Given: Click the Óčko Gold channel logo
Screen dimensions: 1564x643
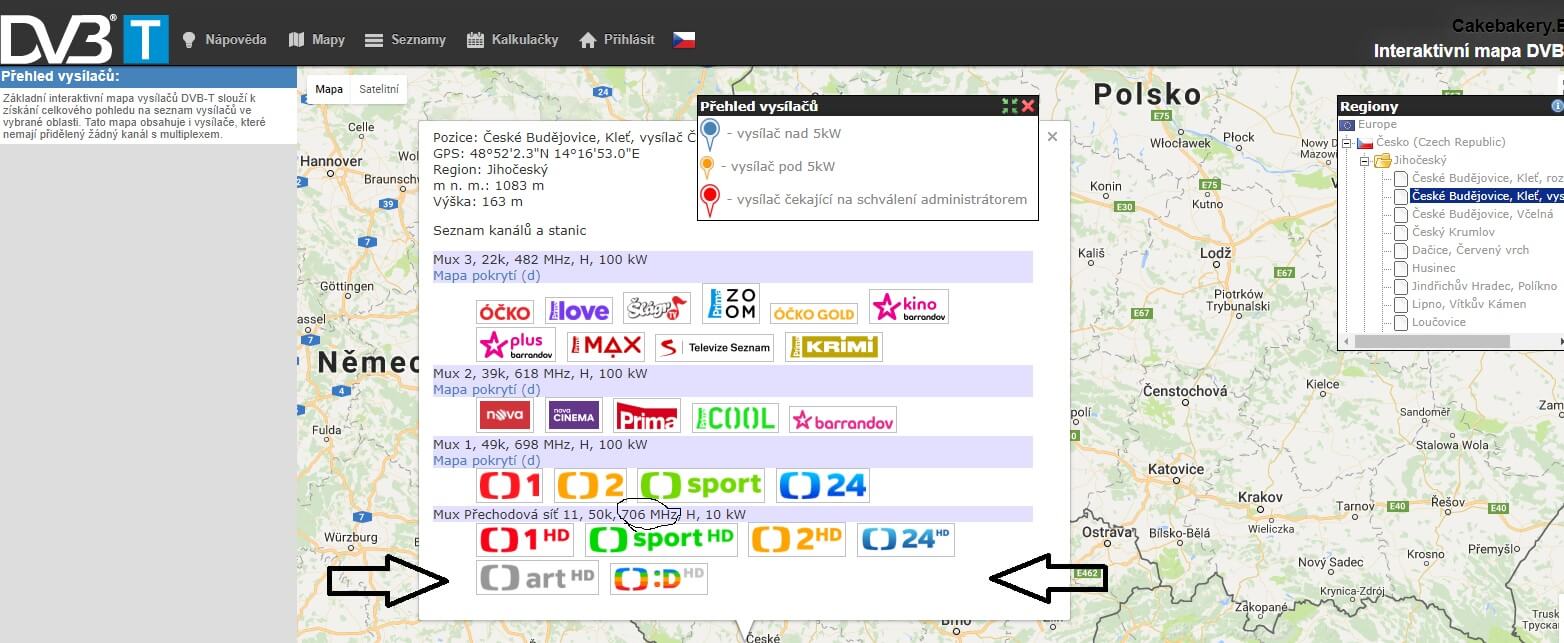Looking at the screenshot, I should 813,314.
